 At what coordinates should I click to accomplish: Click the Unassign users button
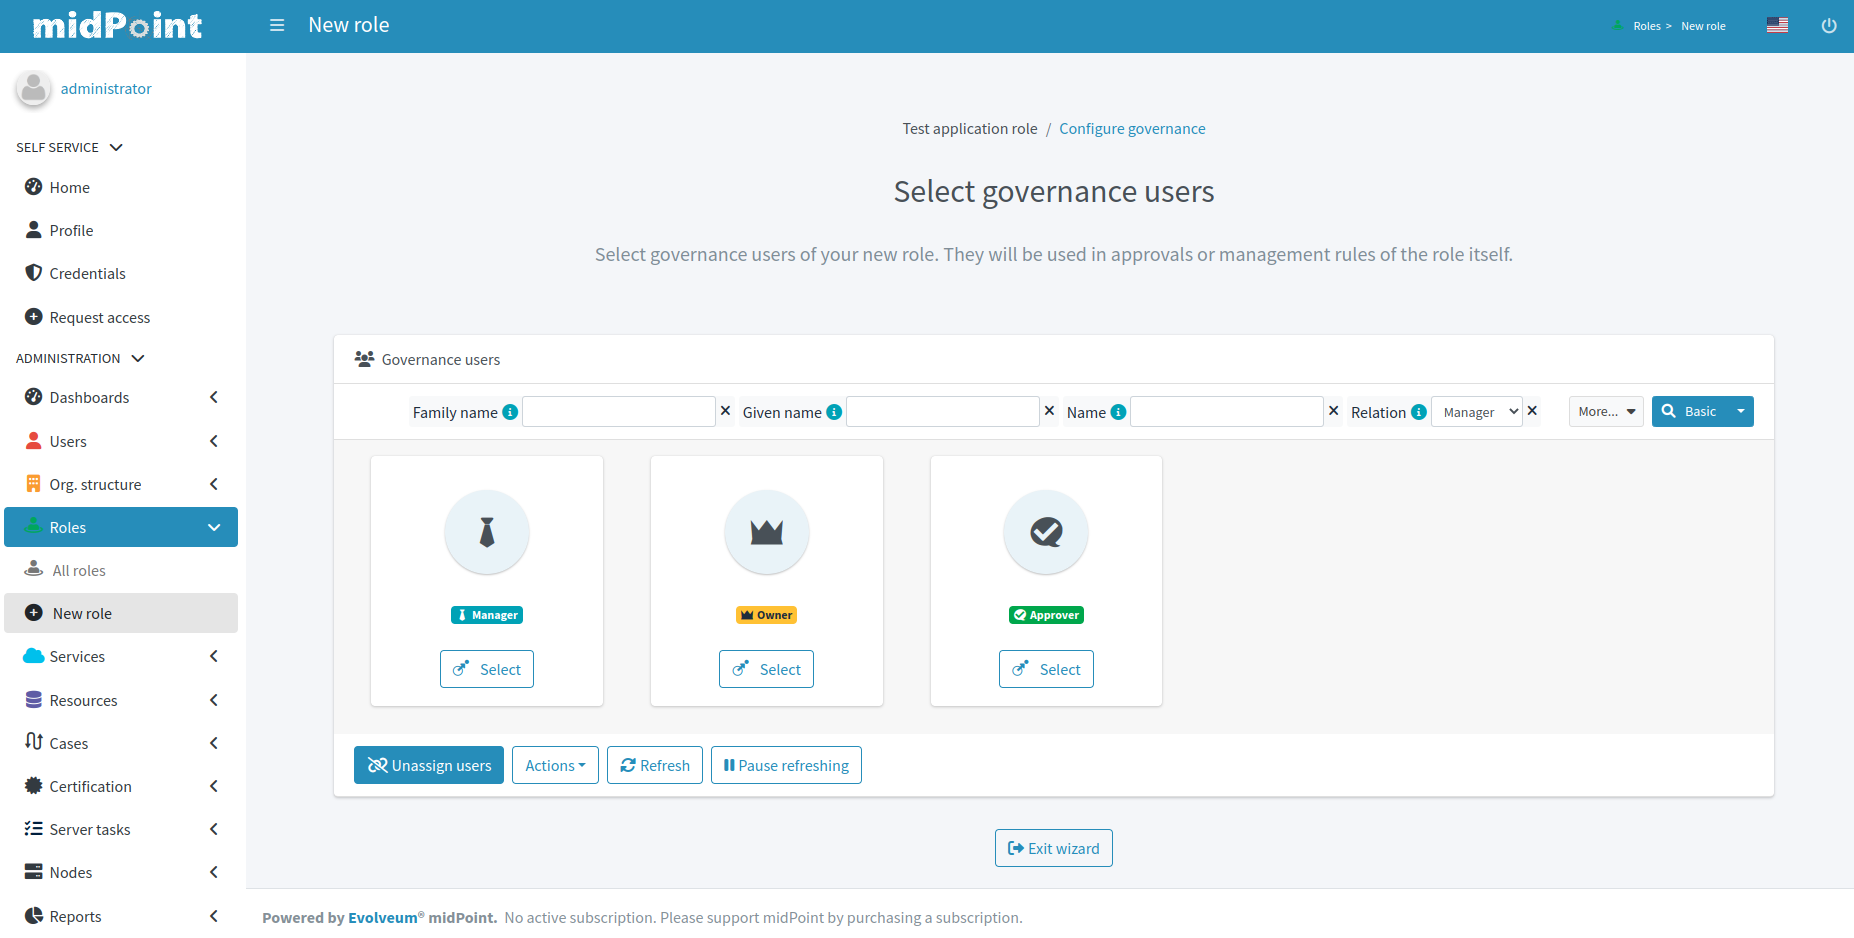coord(429,765)
